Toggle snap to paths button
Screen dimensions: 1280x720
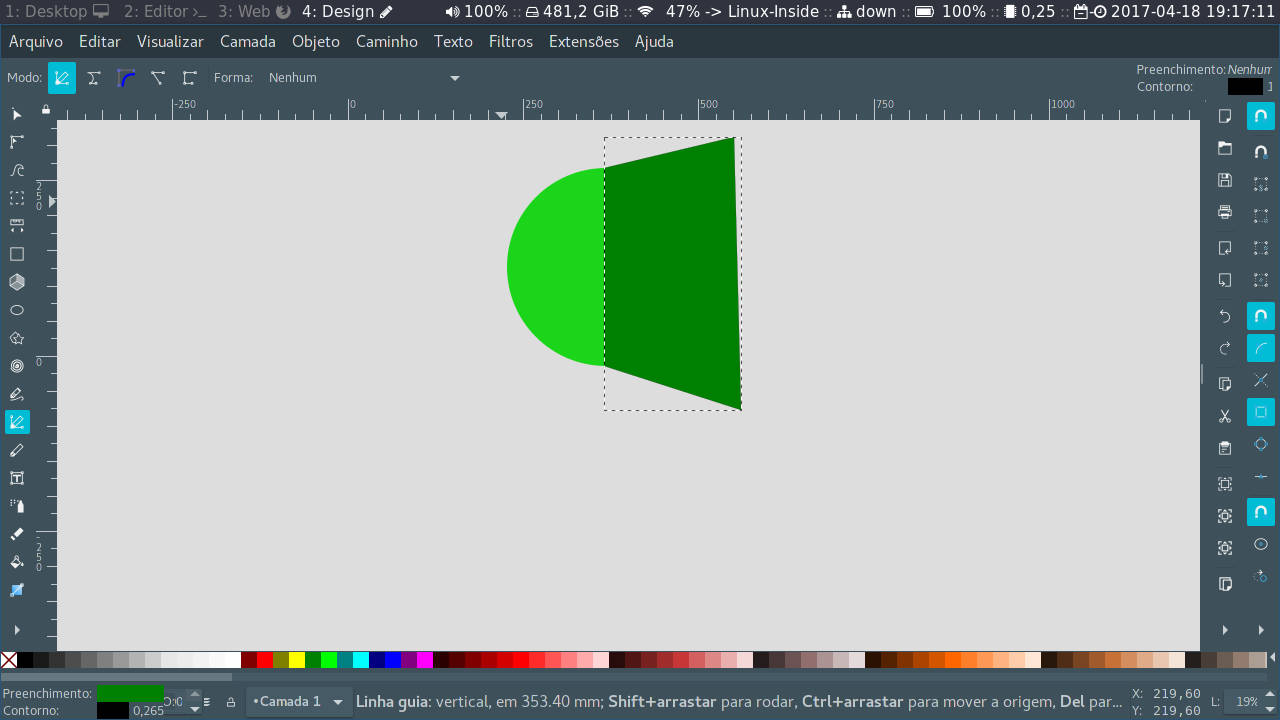pos(1261,348)
